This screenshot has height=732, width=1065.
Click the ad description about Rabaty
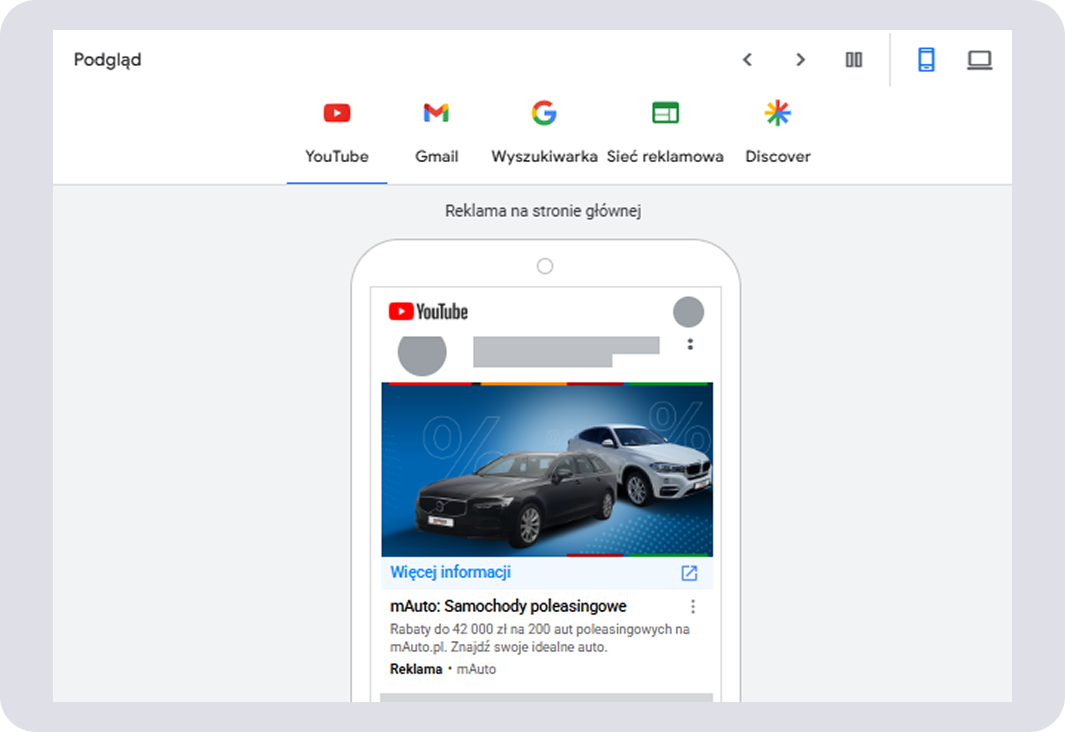[539, 638]
